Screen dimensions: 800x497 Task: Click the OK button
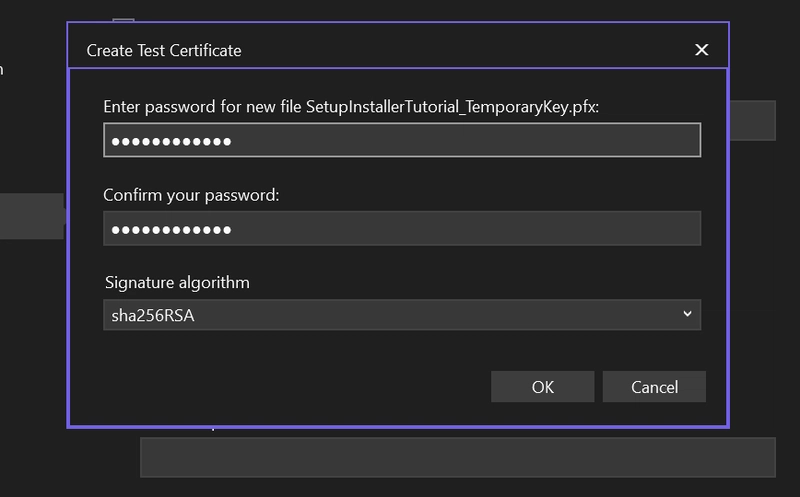point(542,387)
